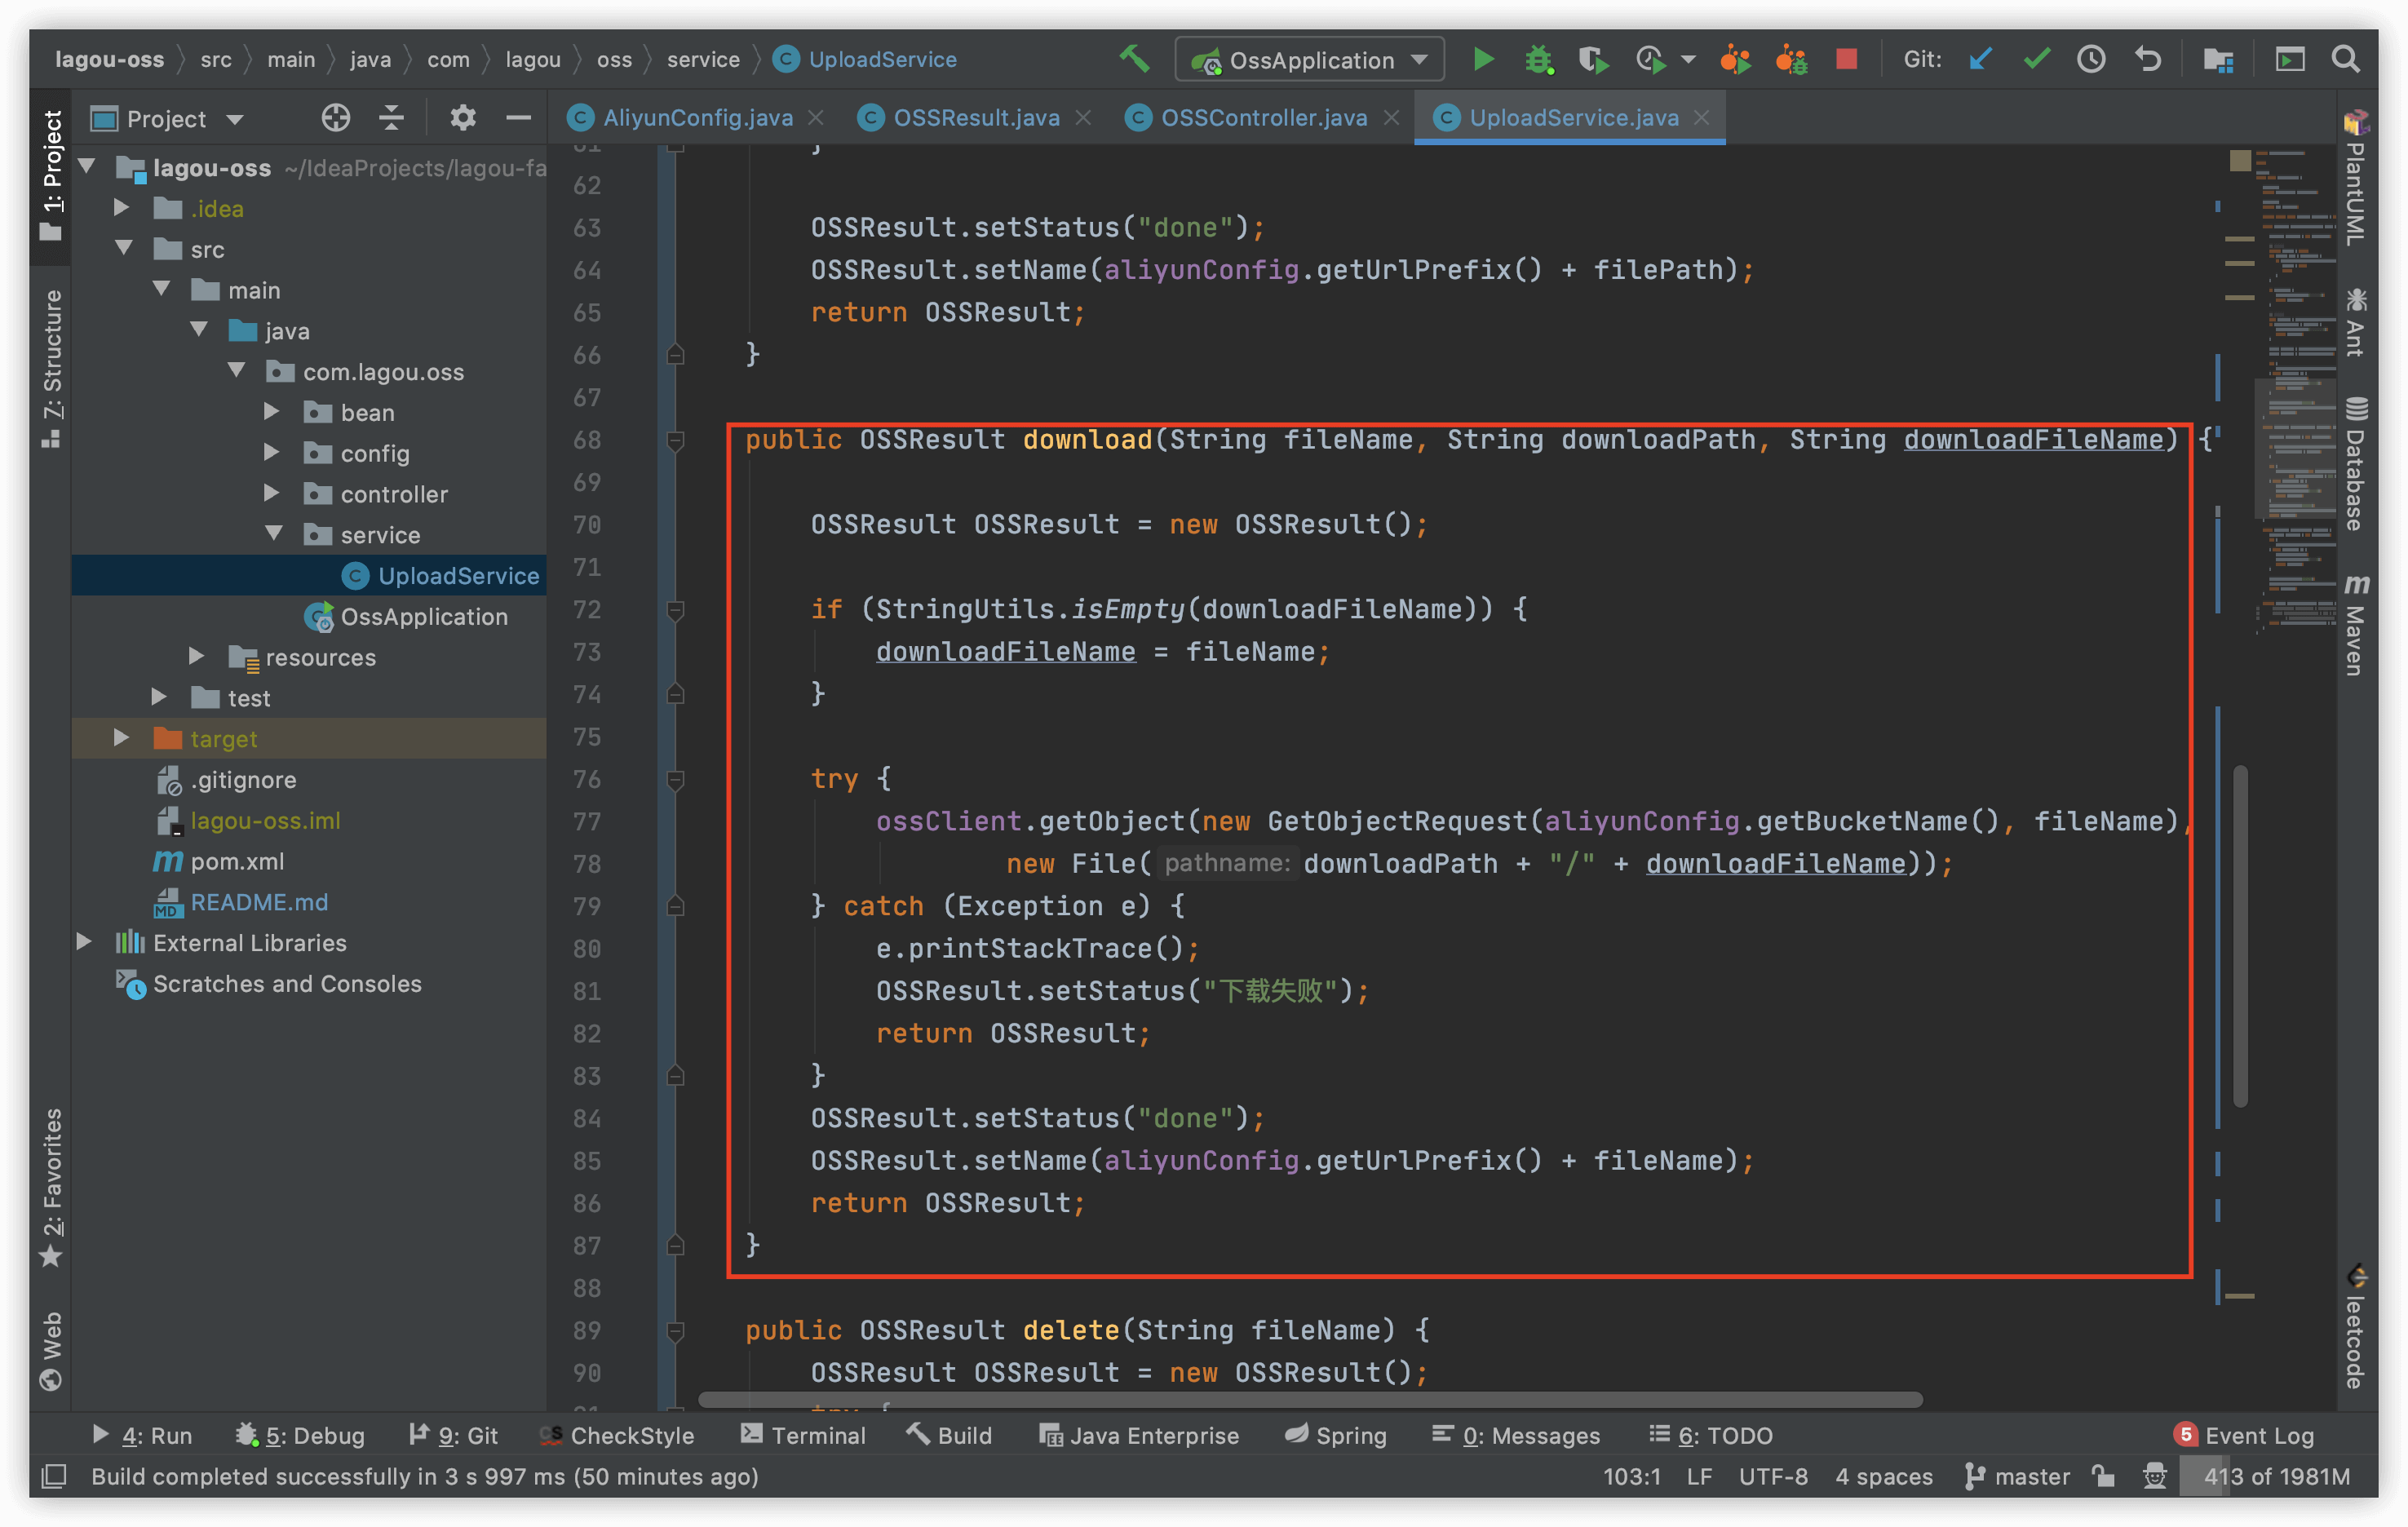Viewport: 2408px width, 1527px height.
Task: Expand the resources folder
Action: 196,657
